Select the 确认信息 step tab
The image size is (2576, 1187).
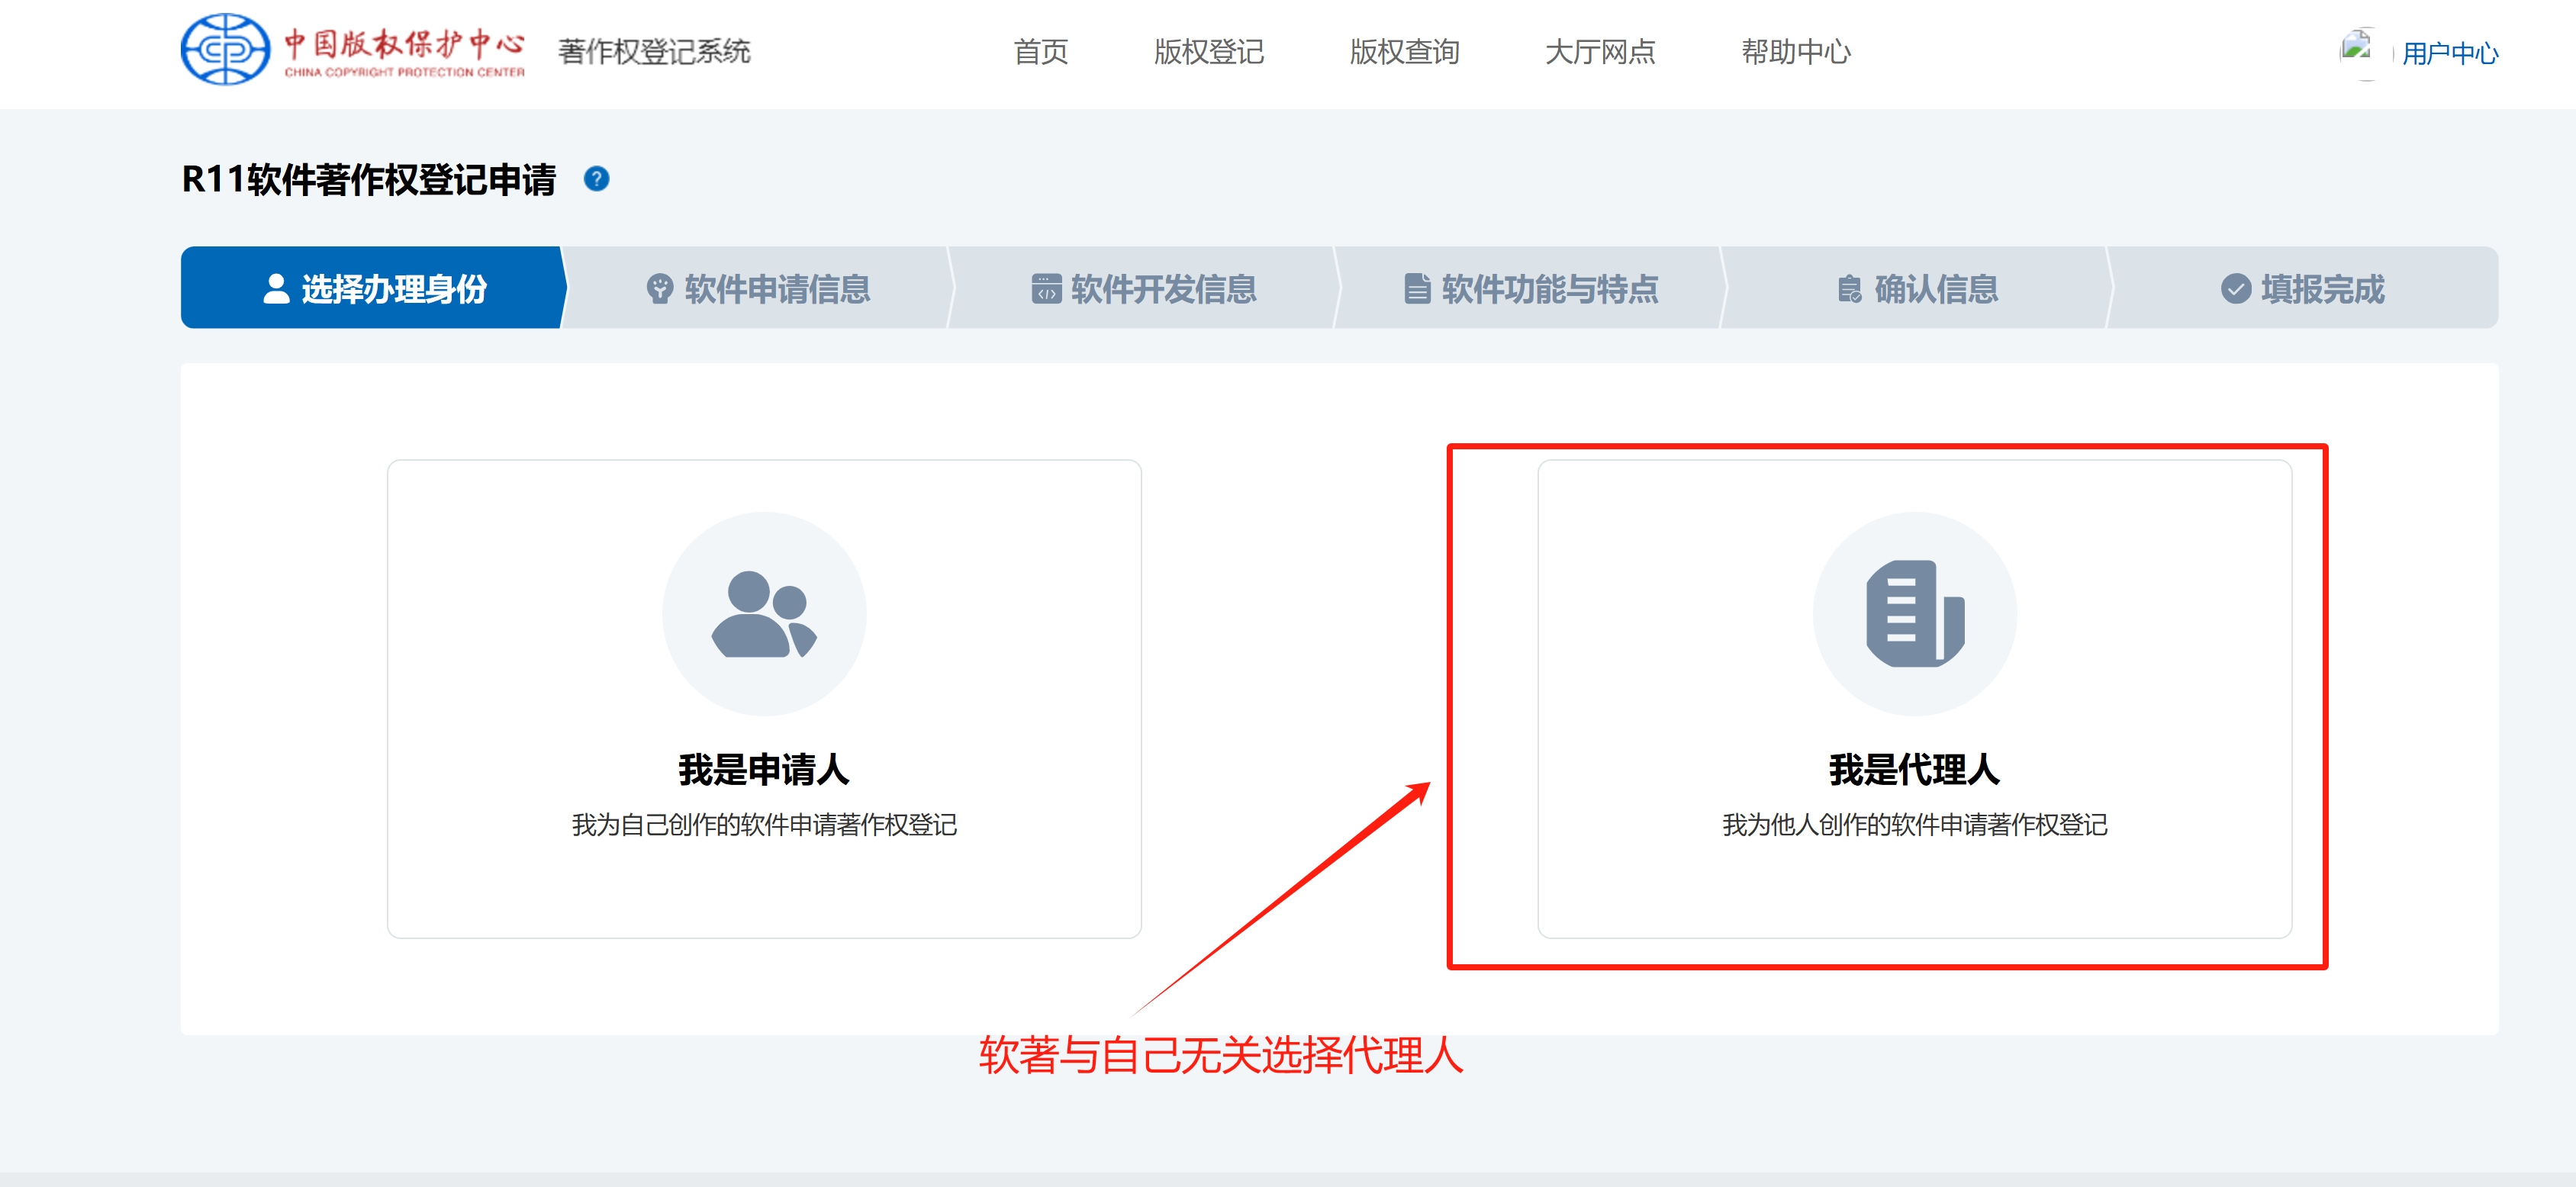(x=1917, y=288)
